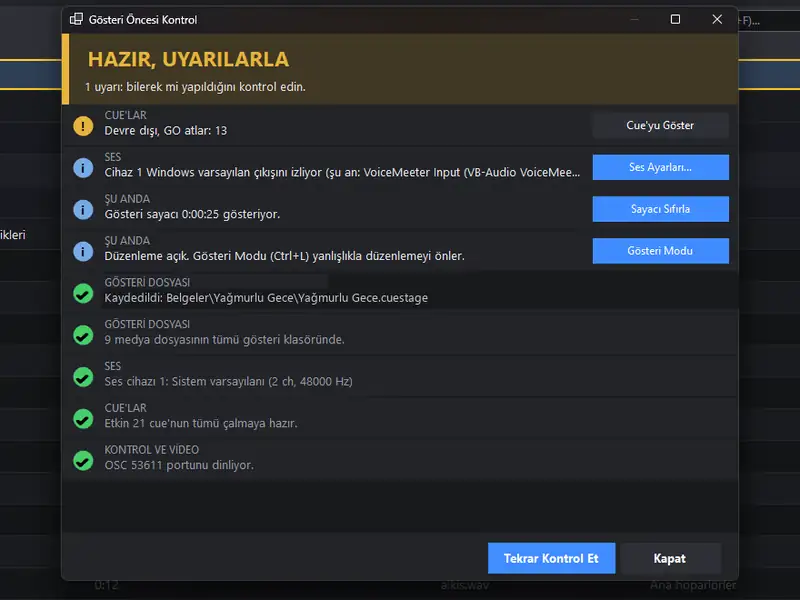Click alkis.wav in the background cue list window
The height and width of the screenshot is (600, 800).
coord(465,585)
